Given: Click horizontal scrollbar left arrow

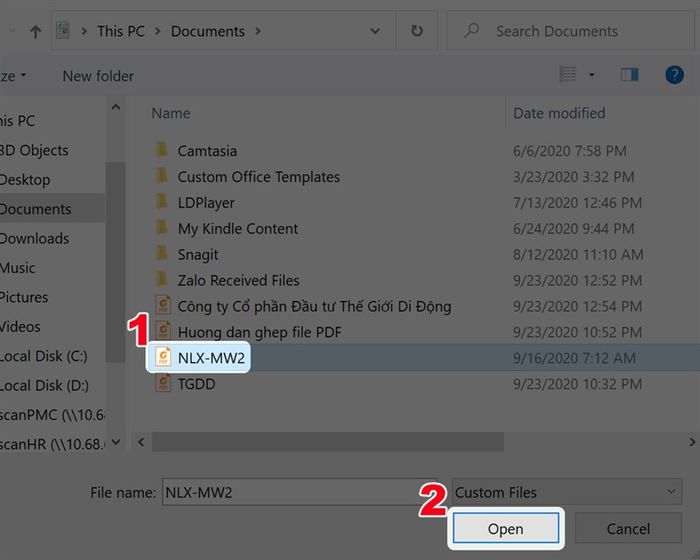Looking at the screenshot, I should [x=141, y=442].
